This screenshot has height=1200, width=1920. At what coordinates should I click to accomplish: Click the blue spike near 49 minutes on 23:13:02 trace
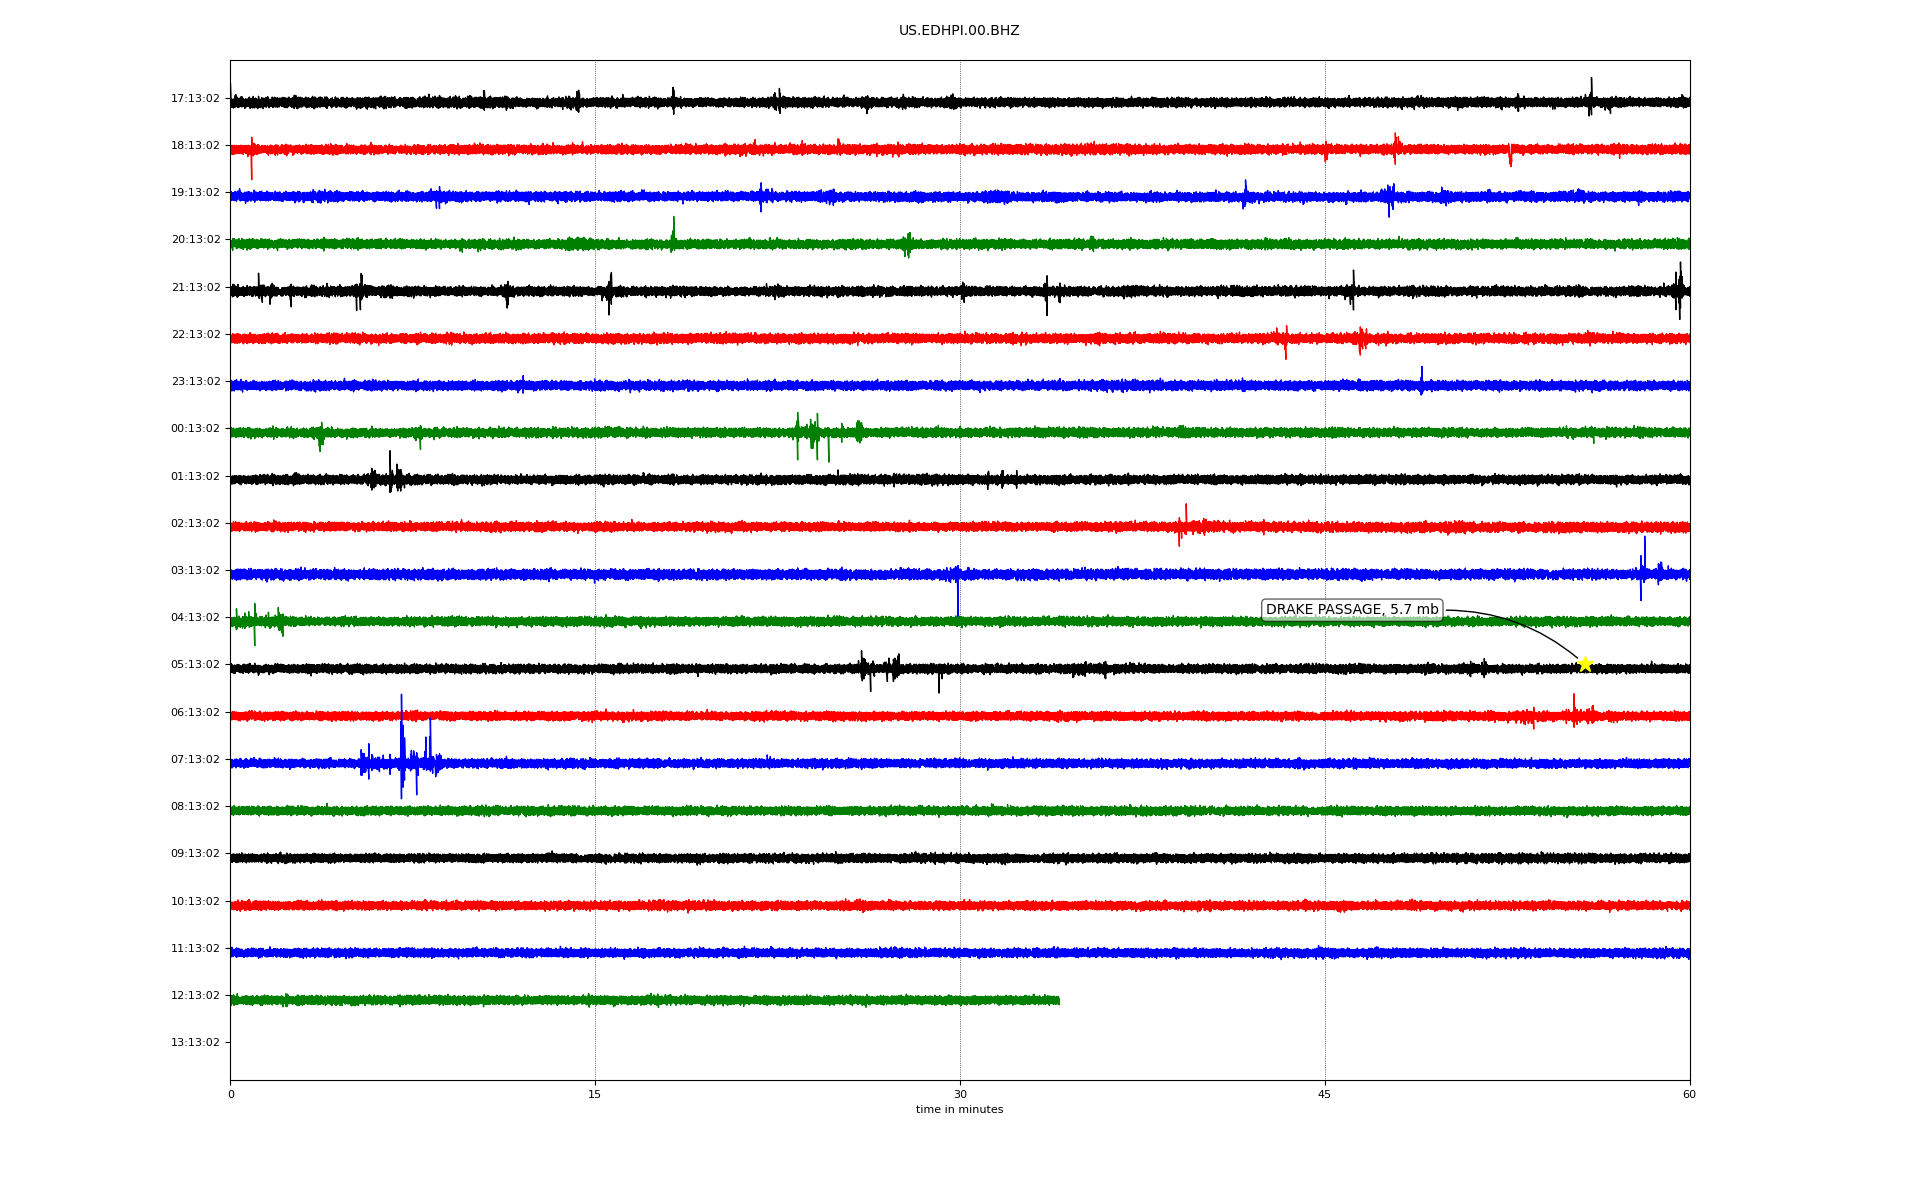click(1421, 380)
